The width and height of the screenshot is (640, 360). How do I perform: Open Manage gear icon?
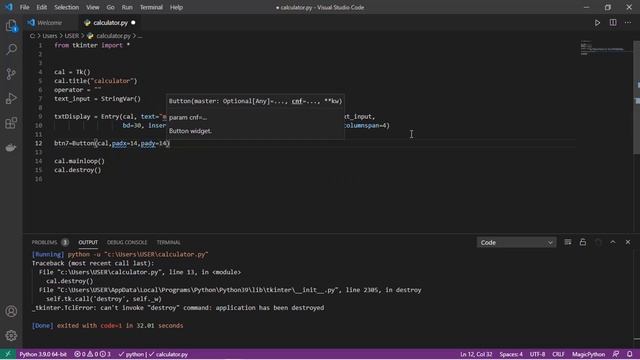[x=11, y=336]
